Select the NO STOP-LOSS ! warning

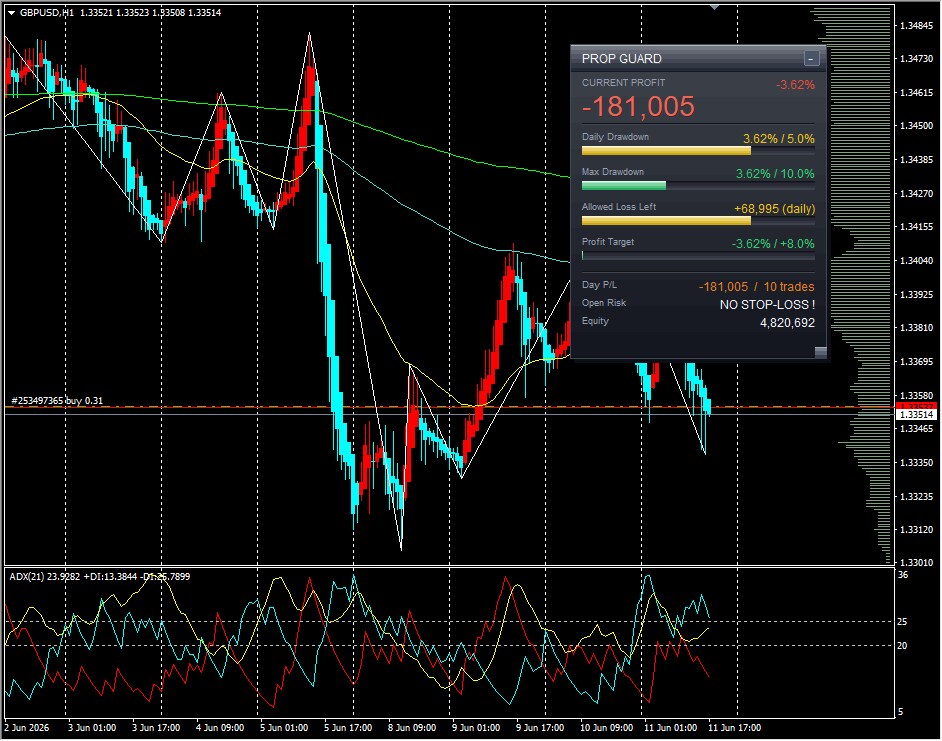pos(767,305)
